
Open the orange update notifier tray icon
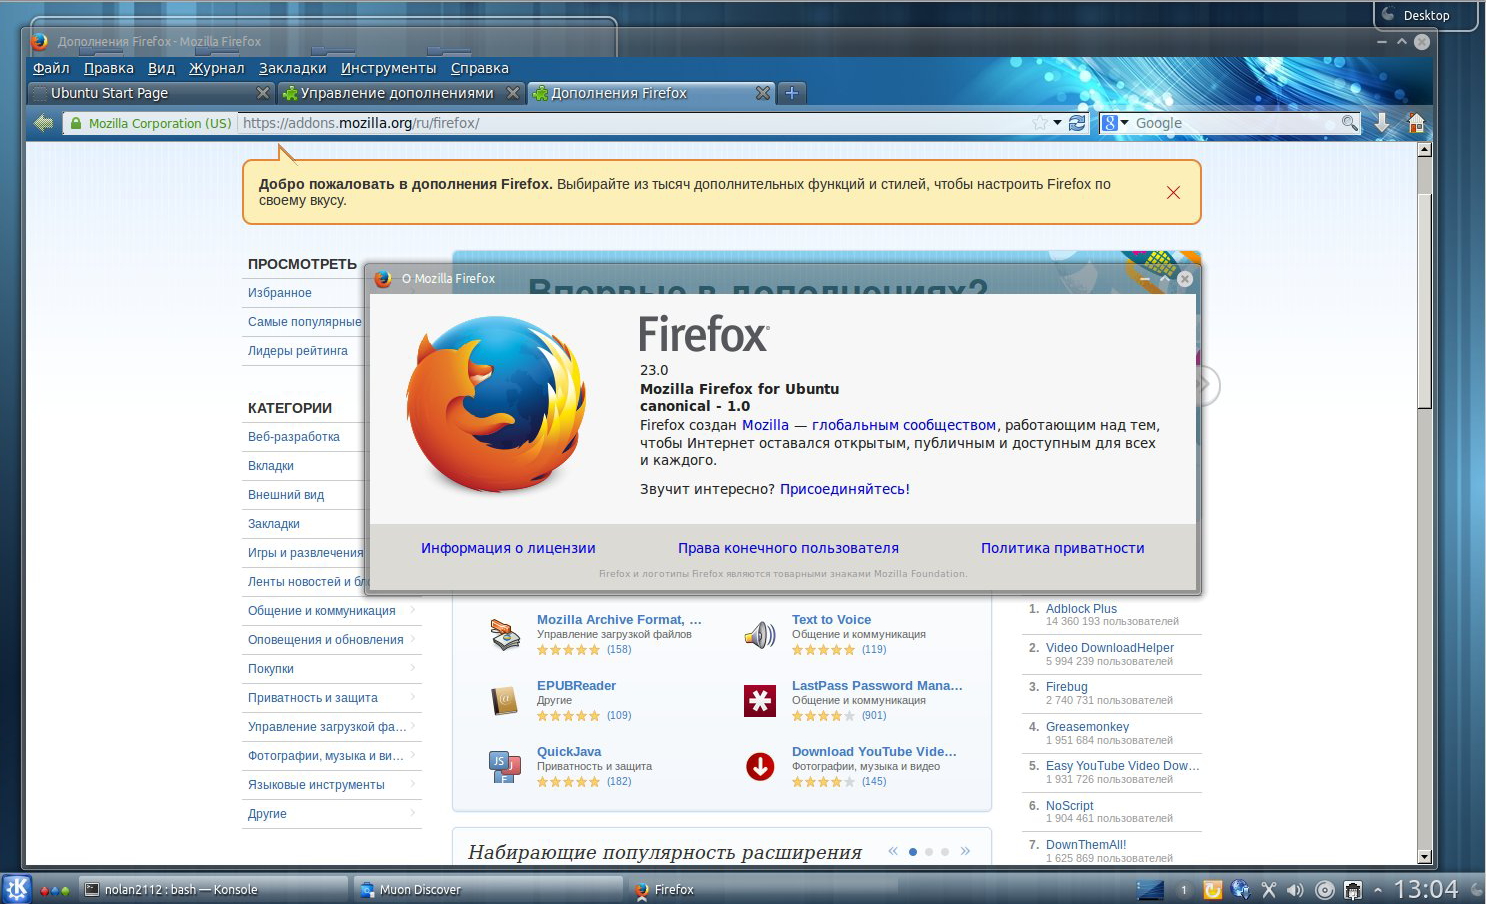(x=1212, y=889)
